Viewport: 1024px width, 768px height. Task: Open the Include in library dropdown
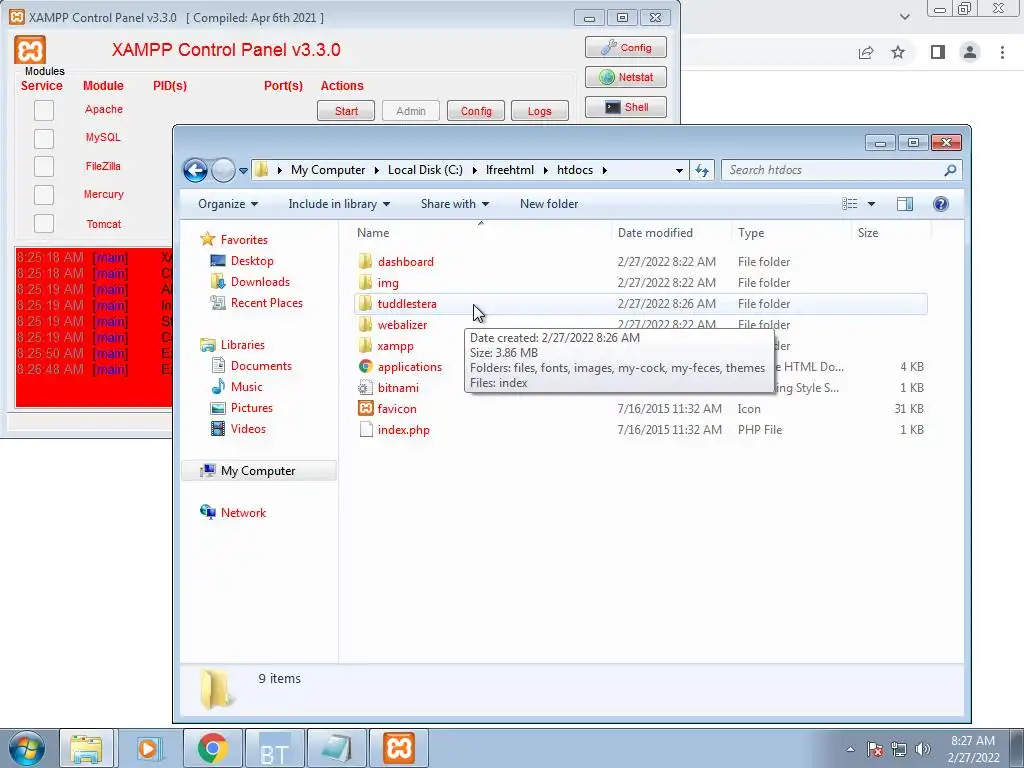pos(339,204)
